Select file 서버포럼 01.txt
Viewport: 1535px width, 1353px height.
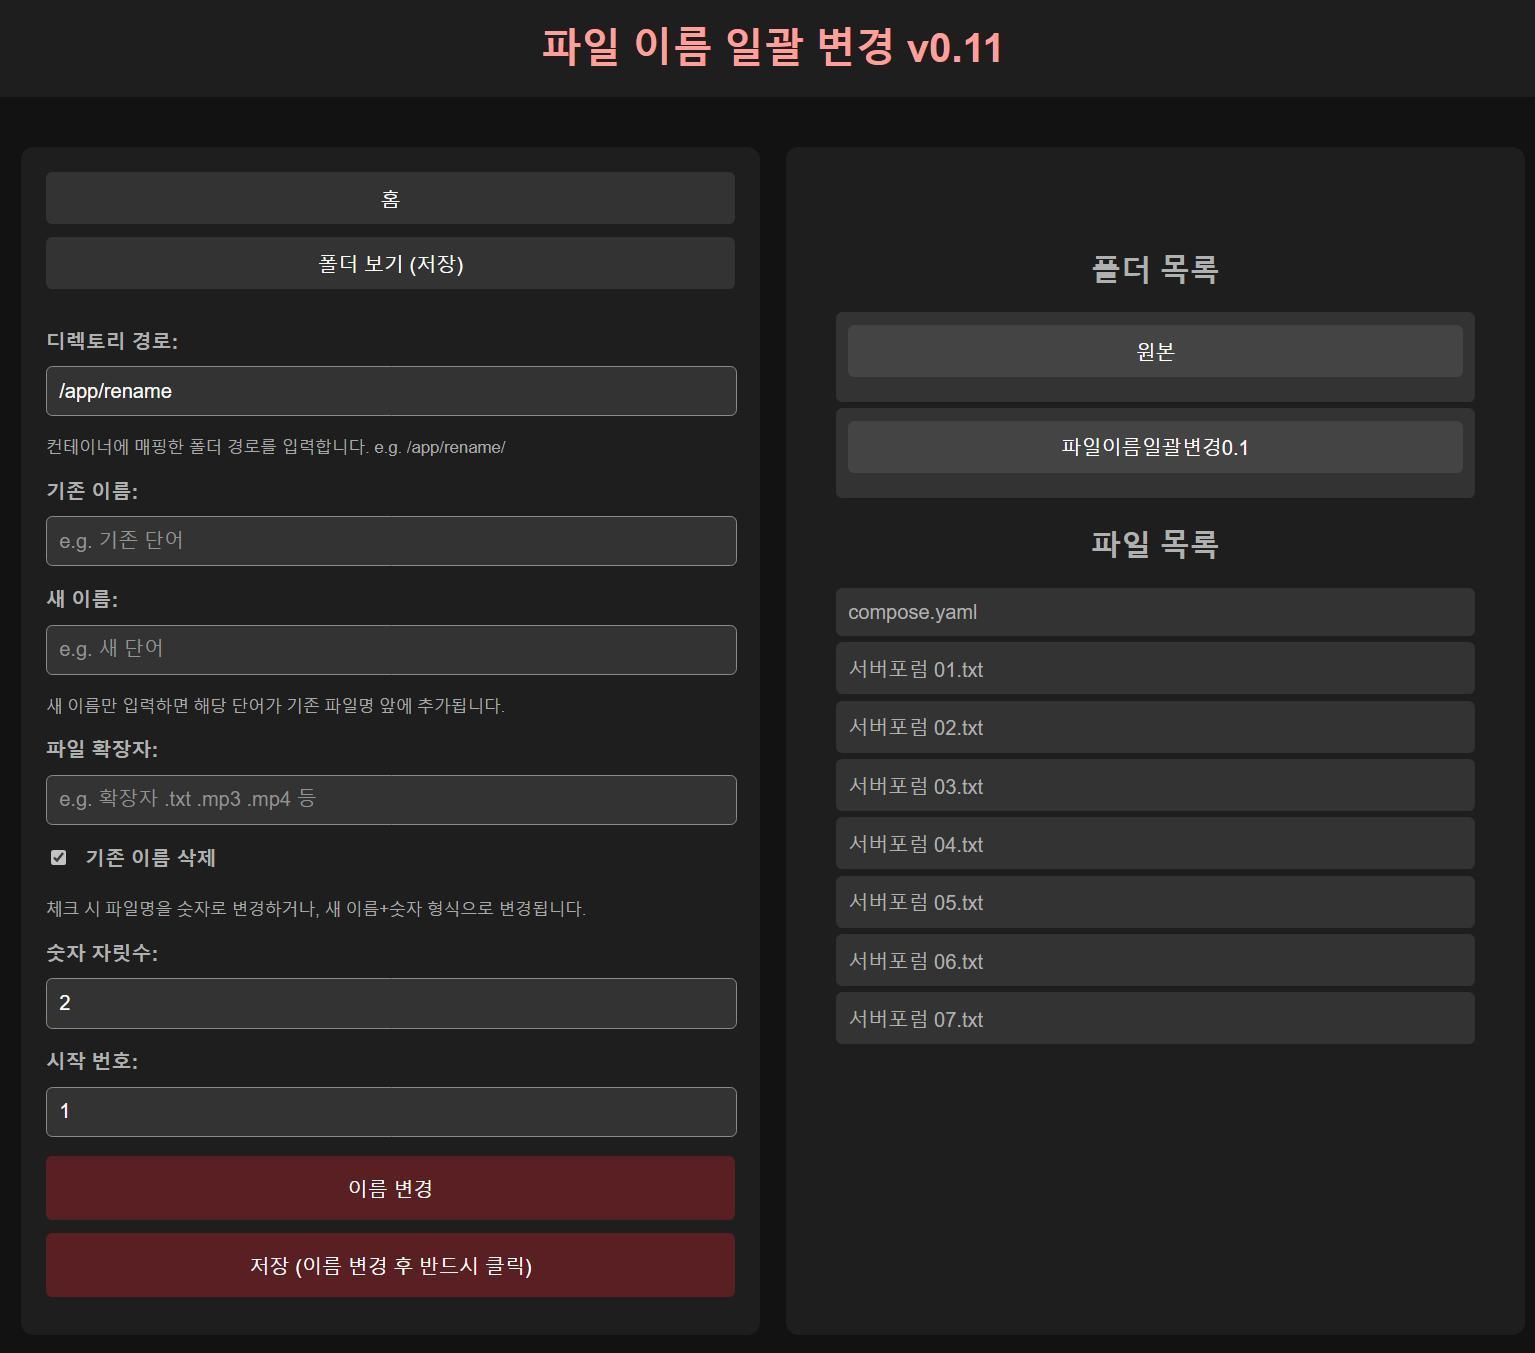tap(1155, 669)
